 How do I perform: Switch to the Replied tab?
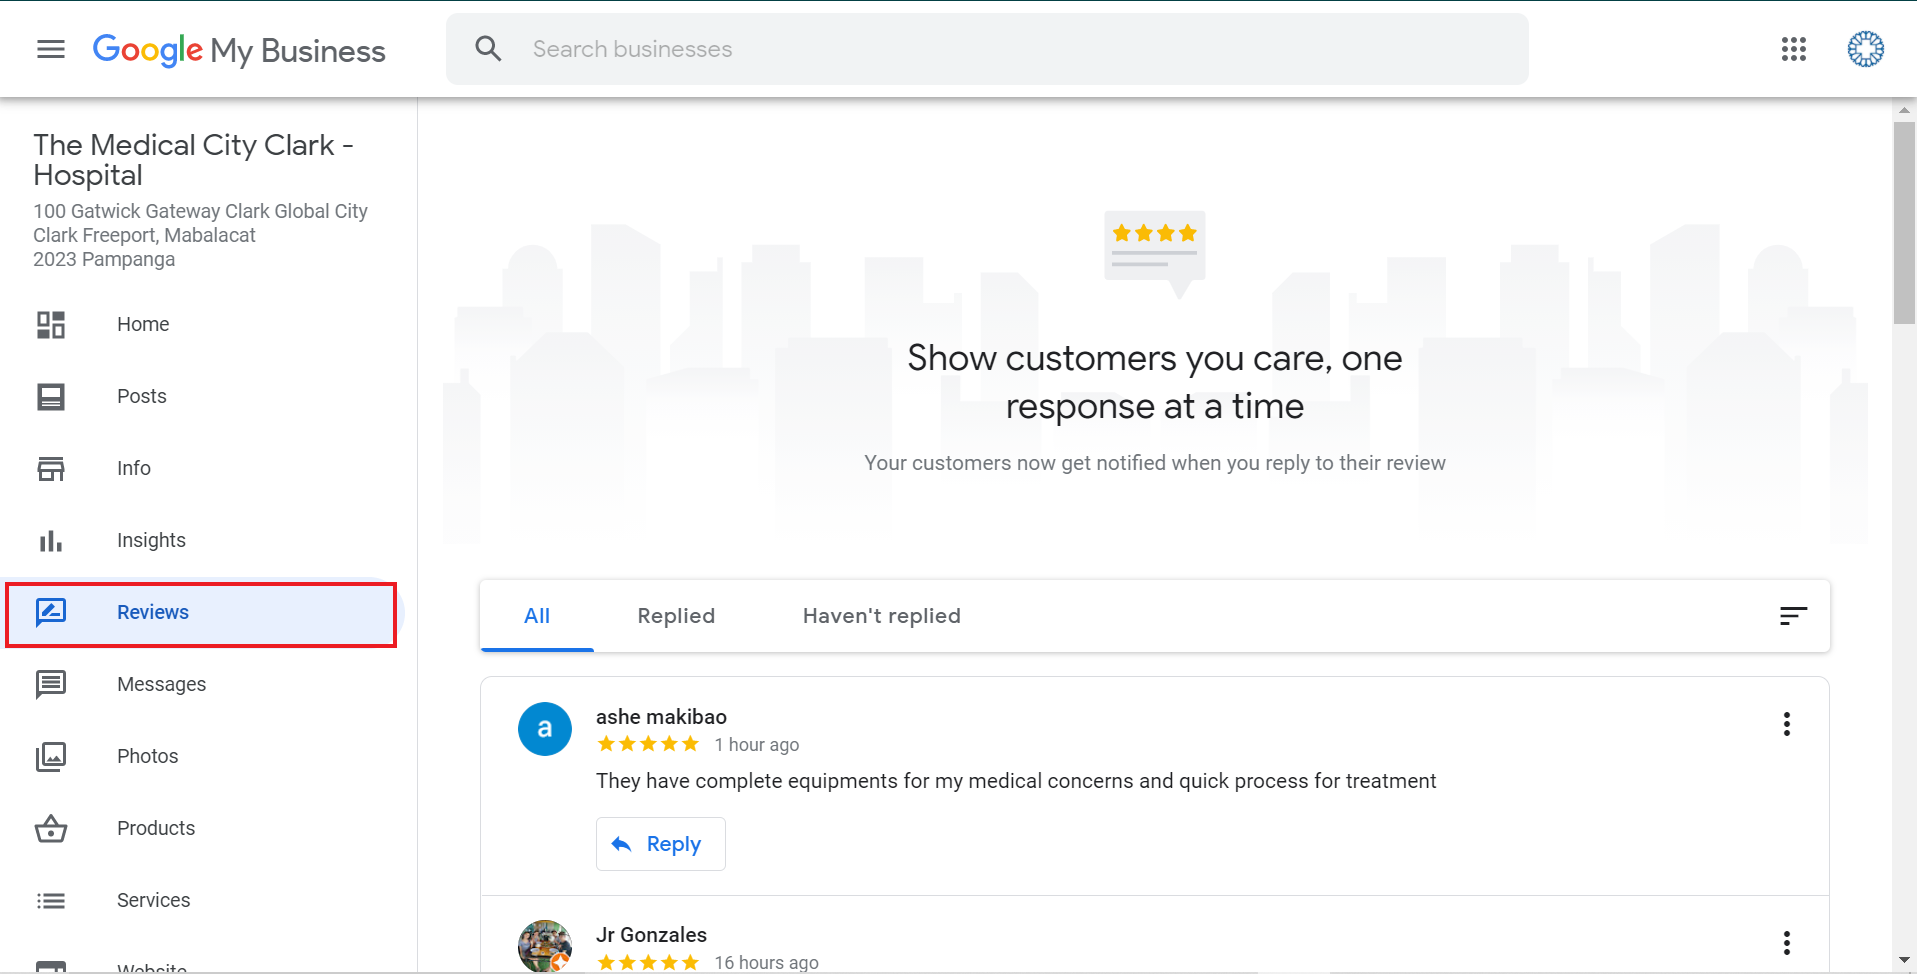(676, 616)
